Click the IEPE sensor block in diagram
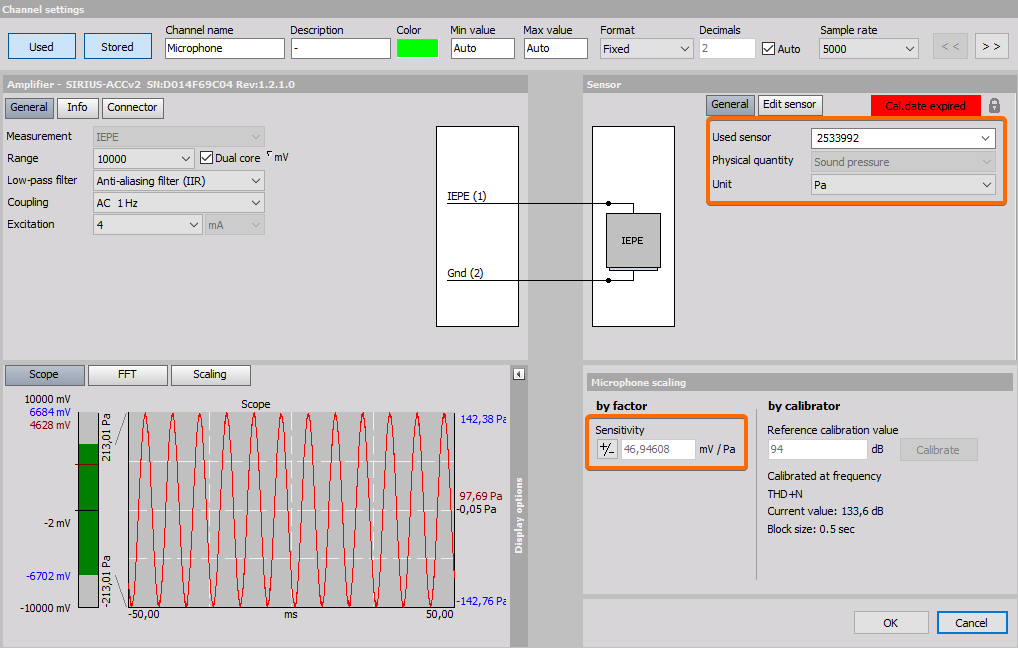Viewport: 1018px width, 648px height. tap(633, 241)
